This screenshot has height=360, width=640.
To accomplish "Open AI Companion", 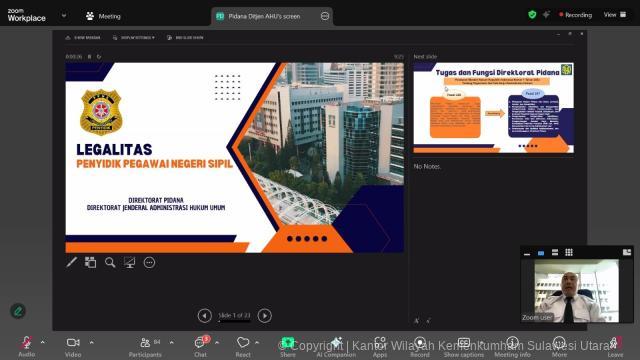I will click(x=336, y=347).
